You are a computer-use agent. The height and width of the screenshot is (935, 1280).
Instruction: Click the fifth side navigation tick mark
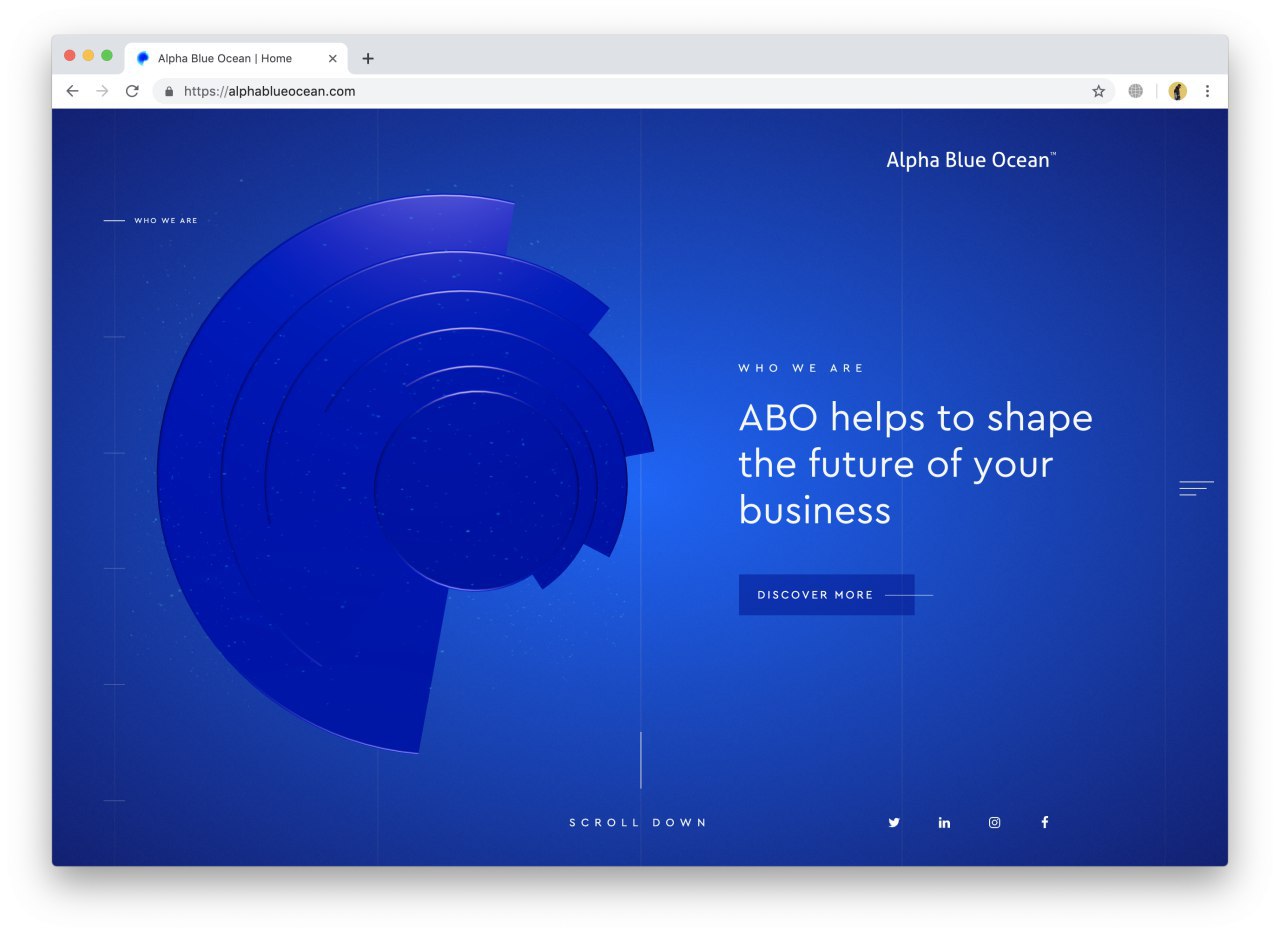tap(114, 685)
